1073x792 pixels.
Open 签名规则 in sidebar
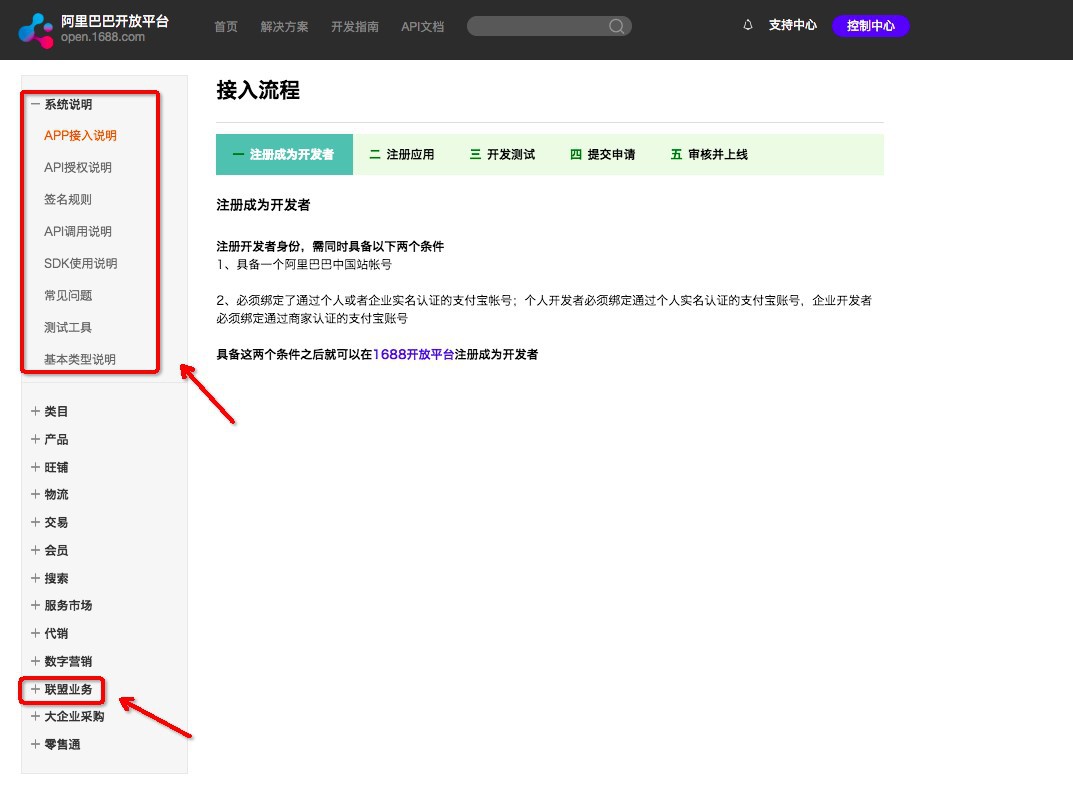tap(68, 199)
